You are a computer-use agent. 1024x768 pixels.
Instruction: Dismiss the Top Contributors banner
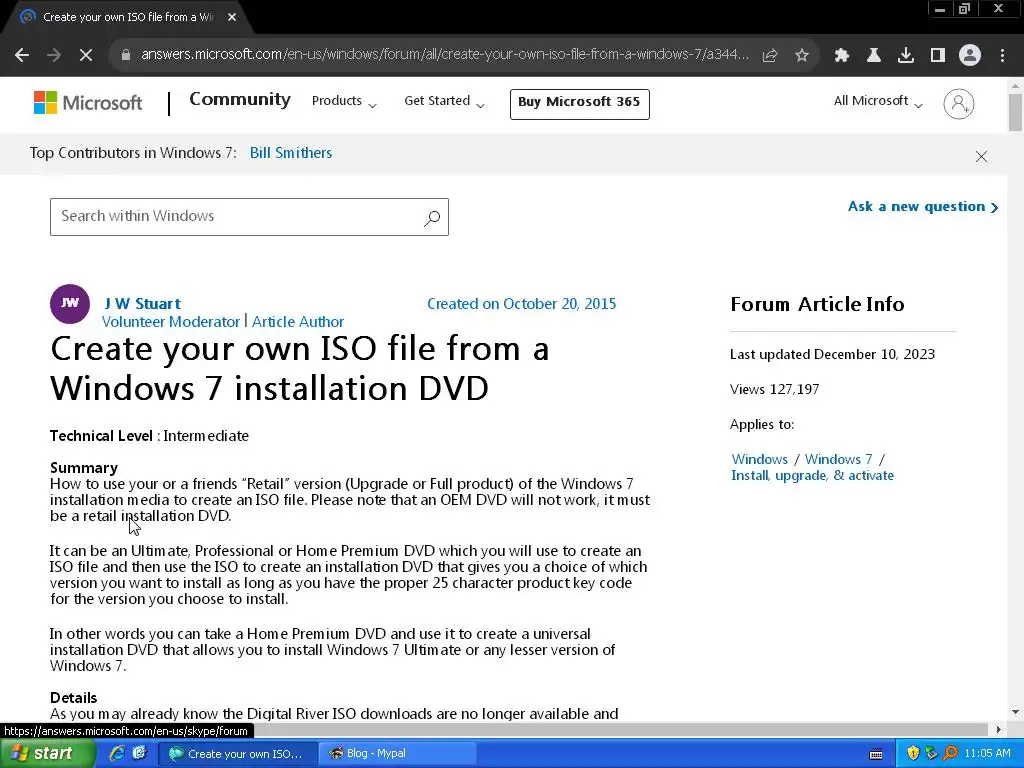(981, 156)
